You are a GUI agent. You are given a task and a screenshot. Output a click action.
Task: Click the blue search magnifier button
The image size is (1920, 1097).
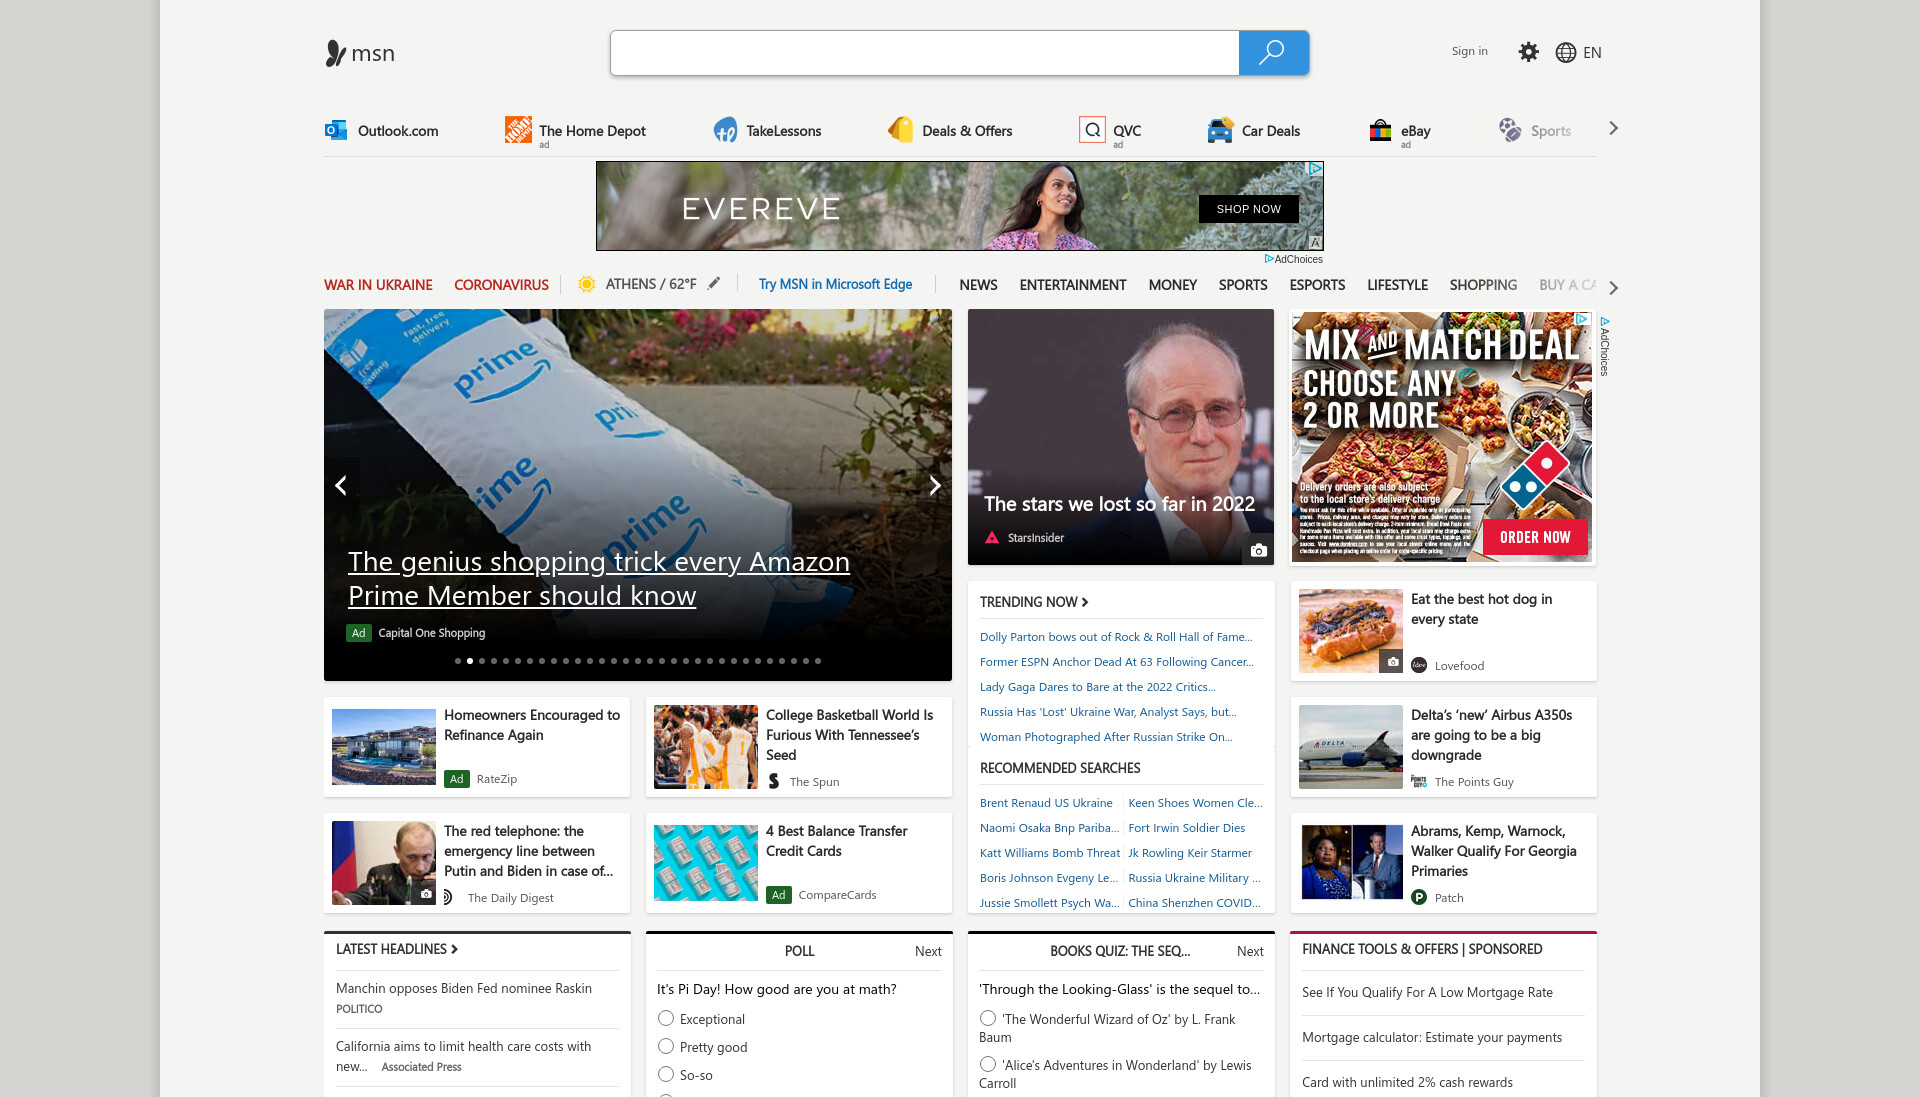[x=1273, y=53]
